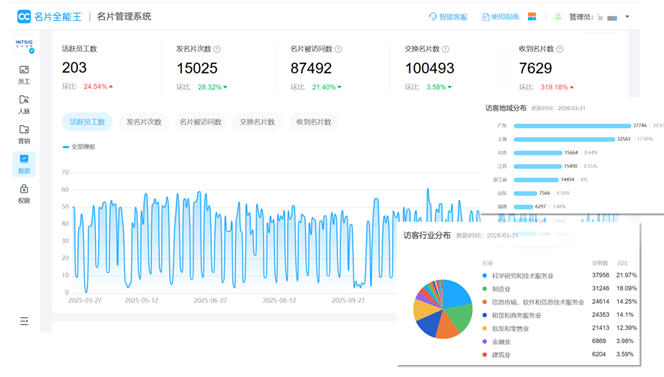Click the 广东 bar in region chart
This screenshot has height=377, width=664.
pyautogui.click(x=572, y=126)
